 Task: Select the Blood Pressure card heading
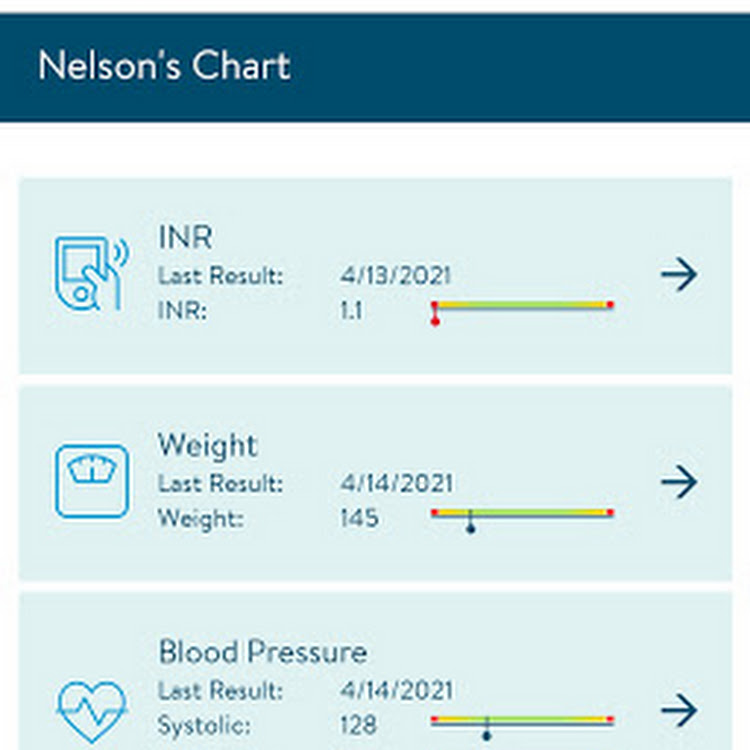coord(263,652)
